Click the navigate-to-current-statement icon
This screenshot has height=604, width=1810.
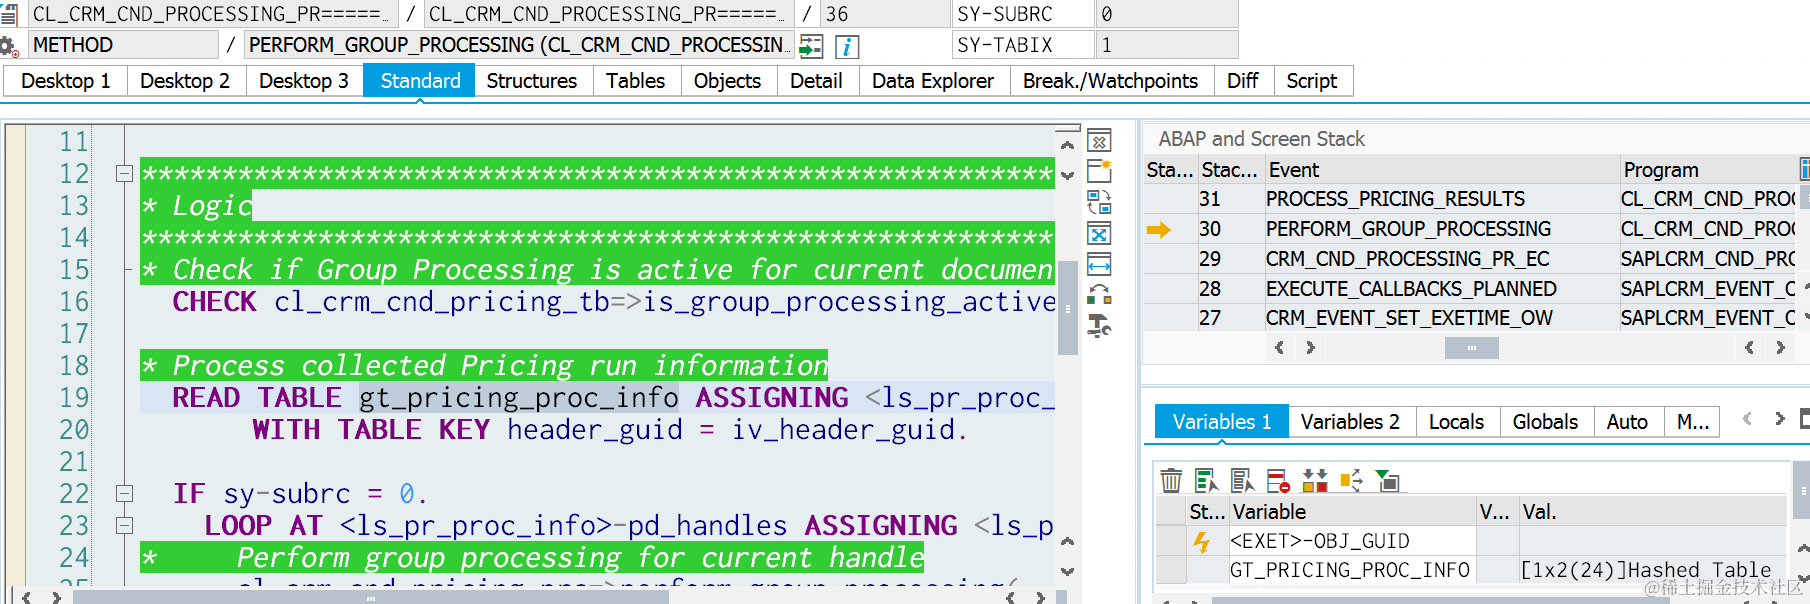pyautogui.click(x=811, y=46)
